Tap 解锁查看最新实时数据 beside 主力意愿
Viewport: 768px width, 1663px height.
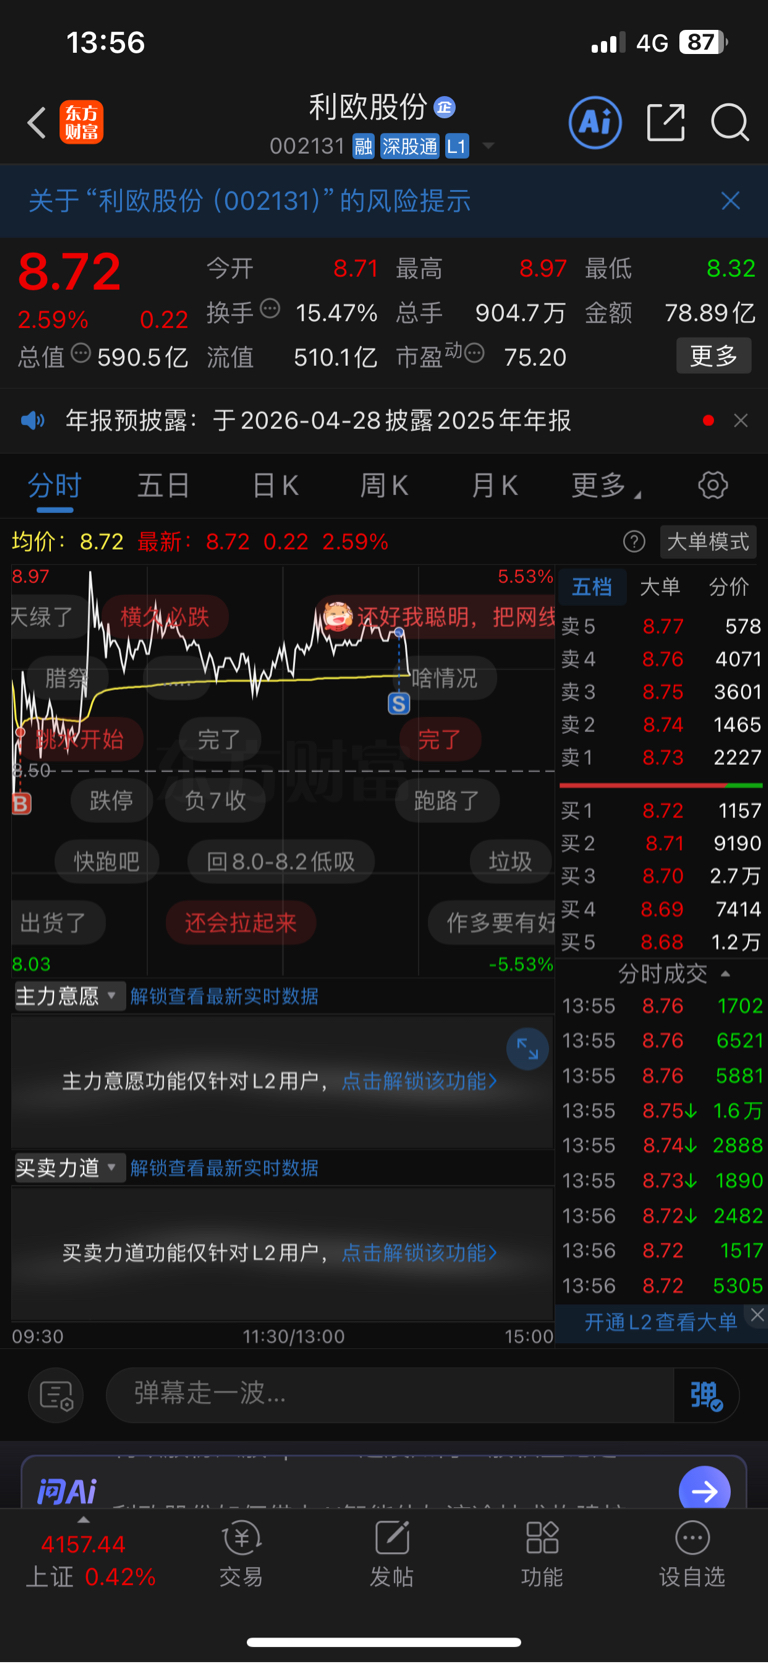(224, 996)
